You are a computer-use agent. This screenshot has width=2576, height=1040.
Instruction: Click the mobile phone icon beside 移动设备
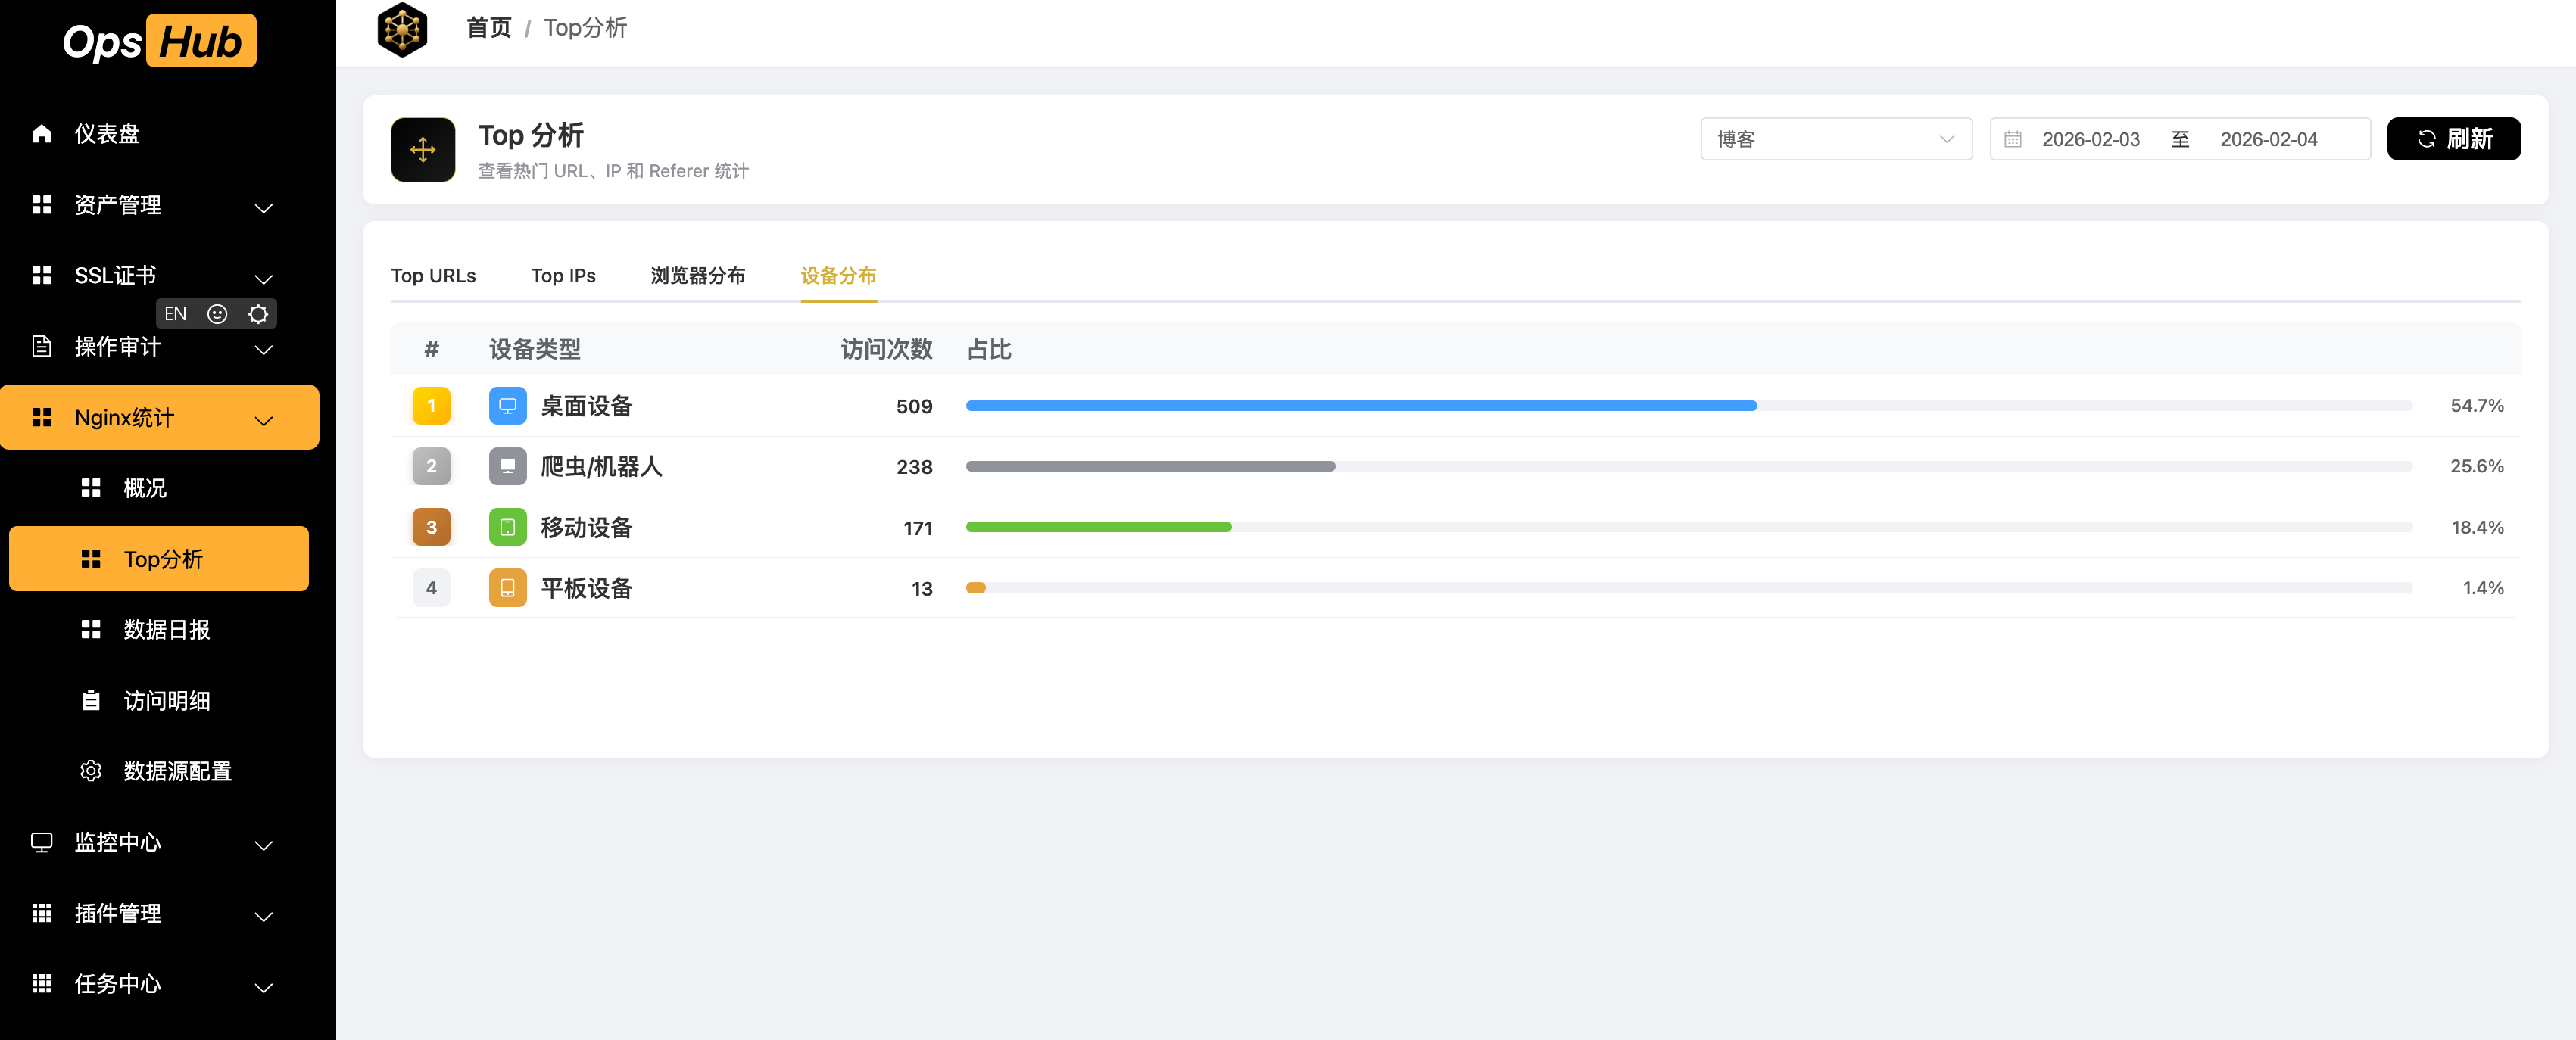(508, 527)
